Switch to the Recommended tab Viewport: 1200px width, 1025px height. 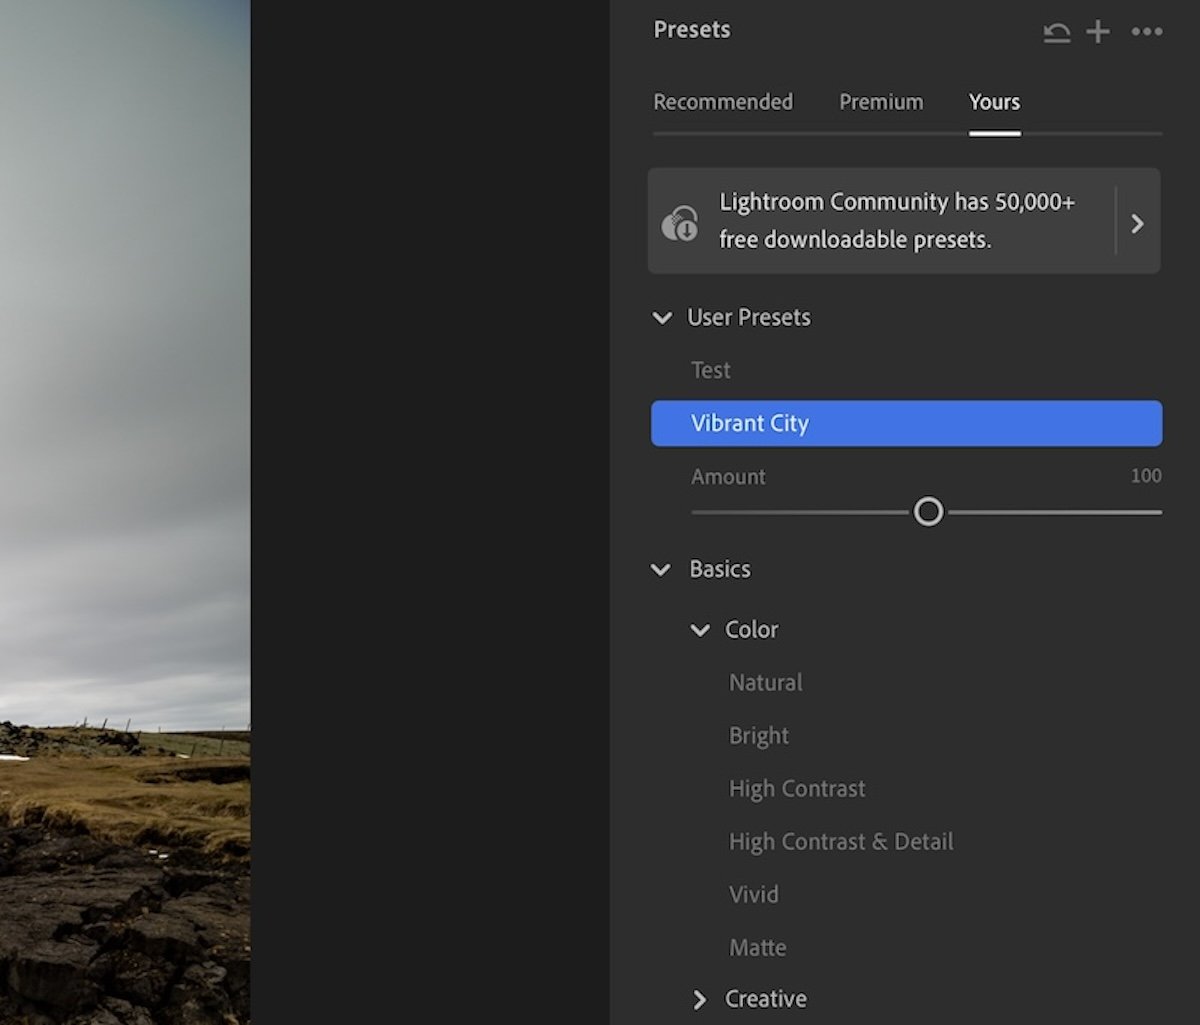coord(723,102)
